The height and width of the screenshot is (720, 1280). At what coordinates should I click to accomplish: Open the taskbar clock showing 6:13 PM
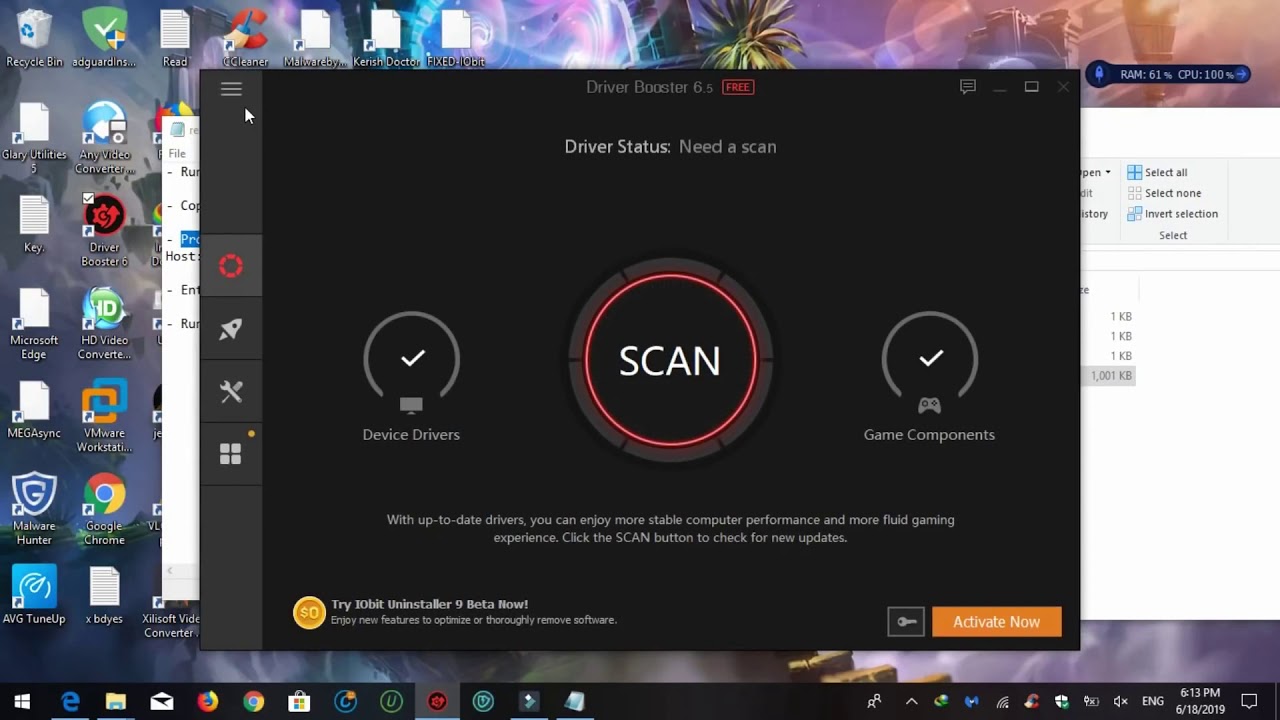click(1200, 701)
